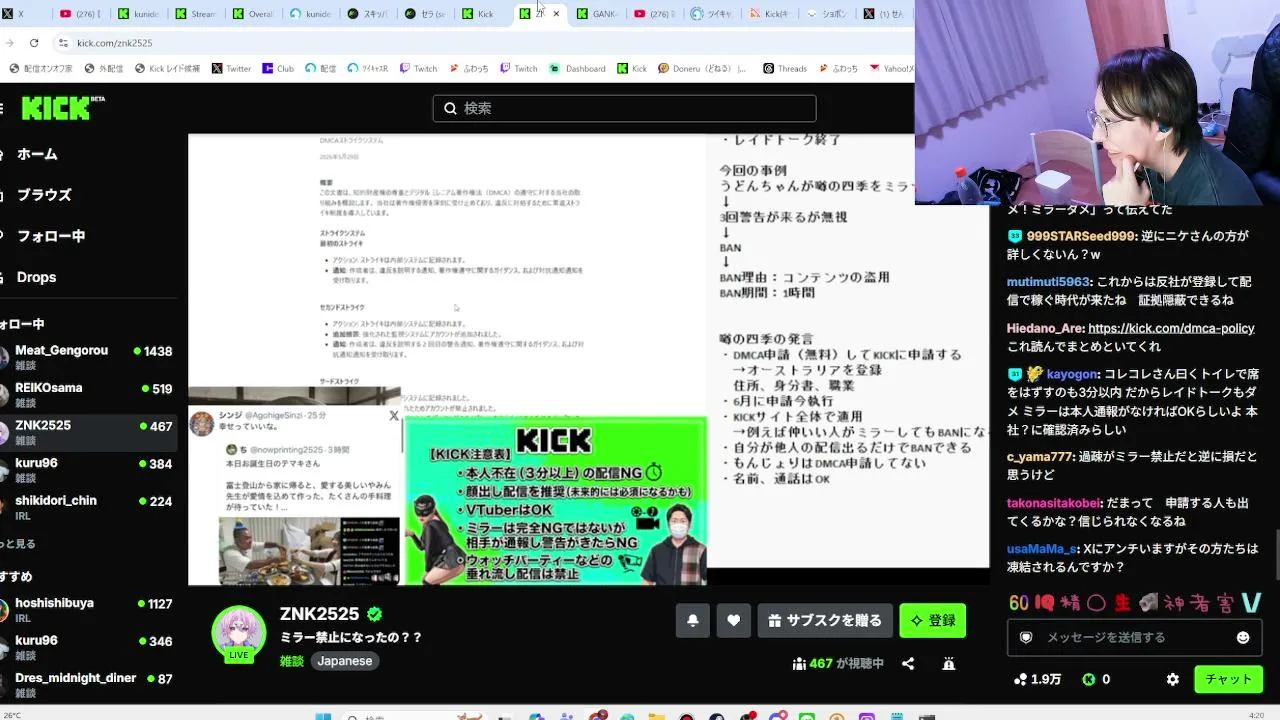Open the kick.com/dmca-policy link in chat
1280x720 pixels.
[1171, 328]
